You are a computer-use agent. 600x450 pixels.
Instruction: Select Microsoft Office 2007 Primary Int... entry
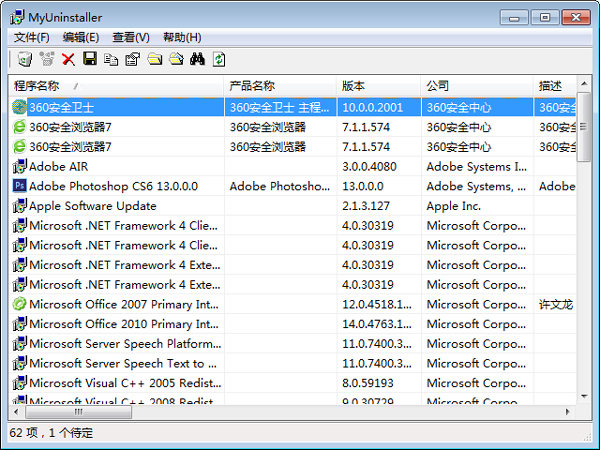tap(124, 304)
